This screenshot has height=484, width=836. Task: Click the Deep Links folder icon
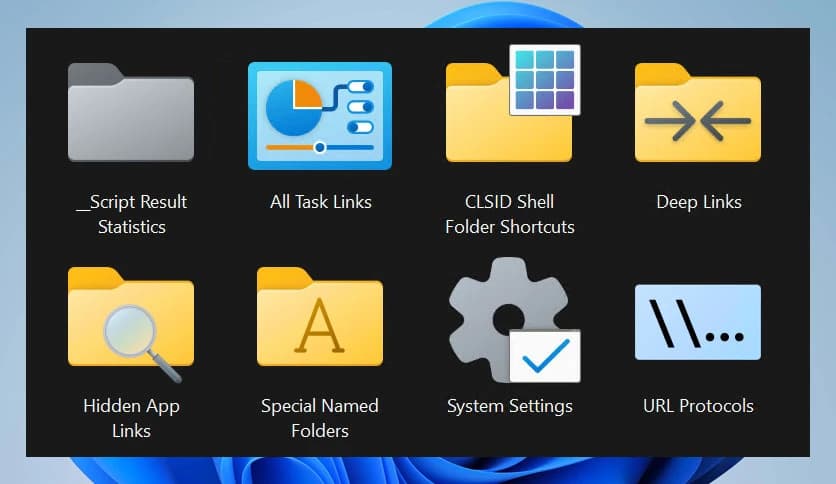tap(698, 114)
